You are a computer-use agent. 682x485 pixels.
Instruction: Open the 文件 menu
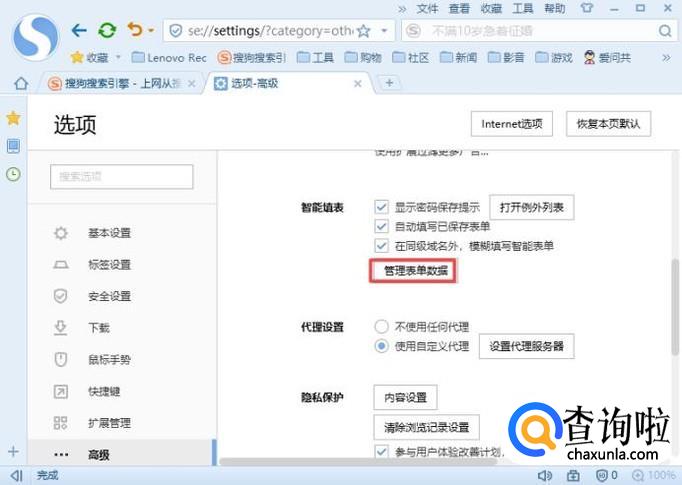tap(427, 8)
